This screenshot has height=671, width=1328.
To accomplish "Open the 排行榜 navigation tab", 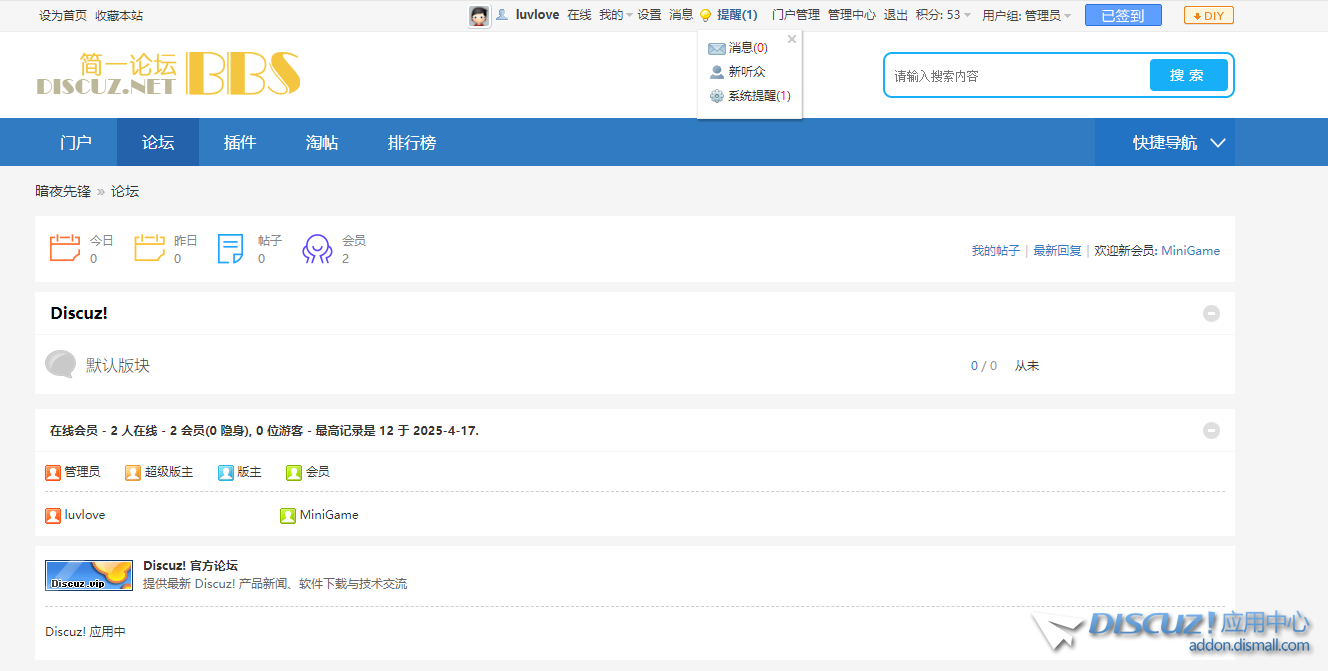I will [412, 143].
